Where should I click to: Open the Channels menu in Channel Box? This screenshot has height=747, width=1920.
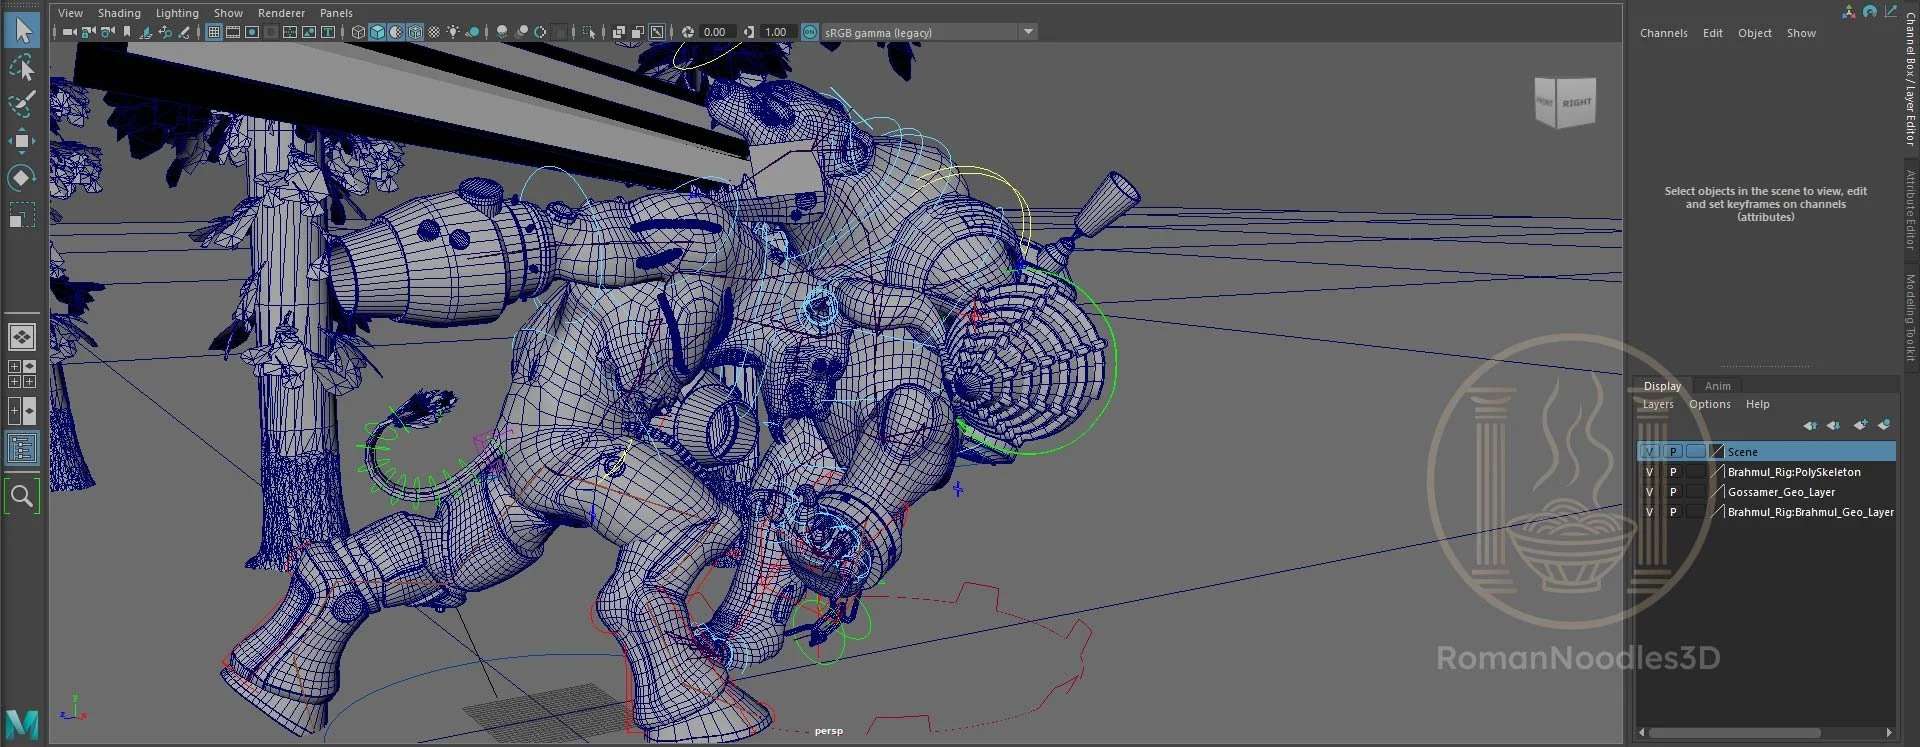tap(1663, 33)
